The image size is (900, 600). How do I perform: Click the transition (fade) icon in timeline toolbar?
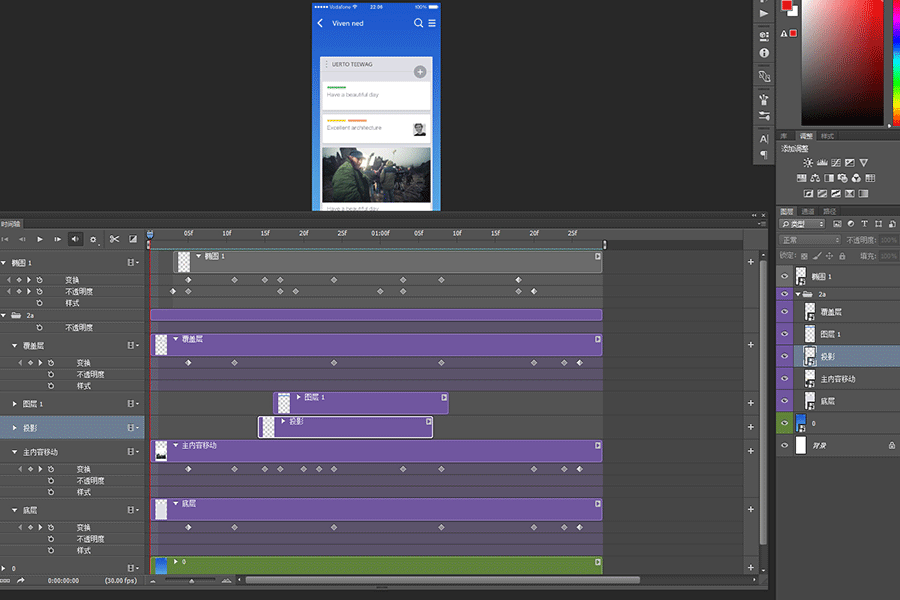click(x=133, y=239)
